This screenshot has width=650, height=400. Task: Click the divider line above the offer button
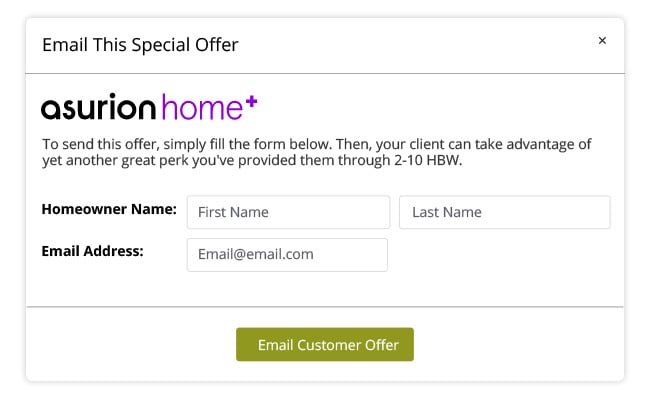point(325,306)
